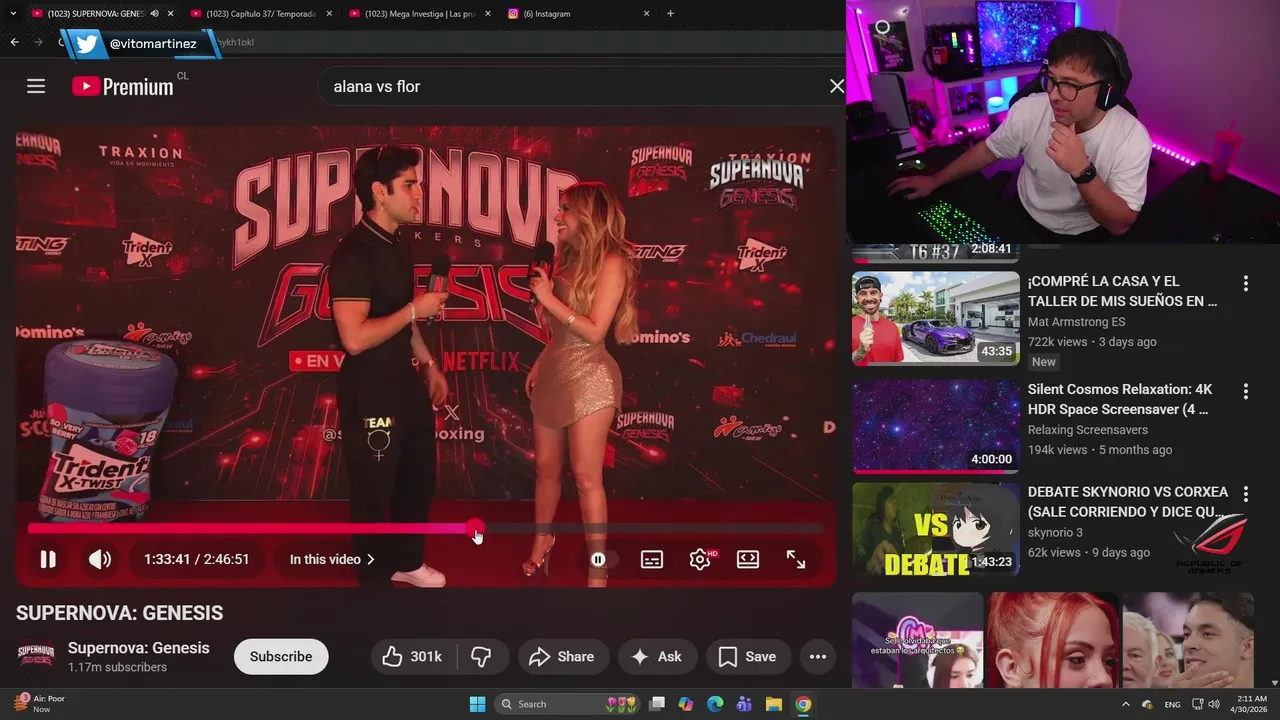Go to YouTube Premium home logo
Screen dimensions: 1280x720
point(123,86)
